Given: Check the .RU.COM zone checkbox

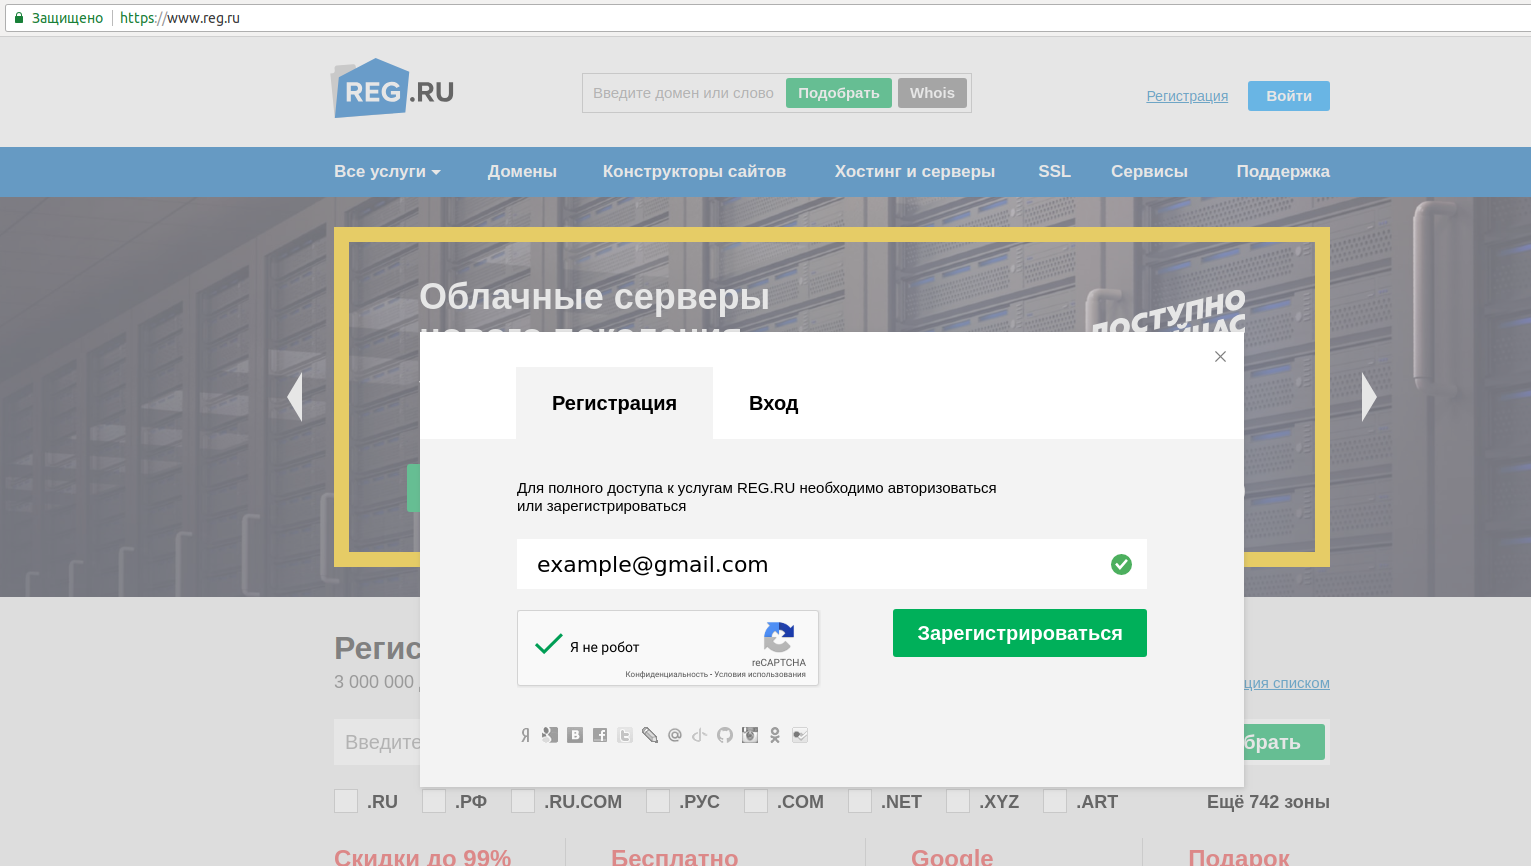Looking at the screenshot, I should click(523, 801).
